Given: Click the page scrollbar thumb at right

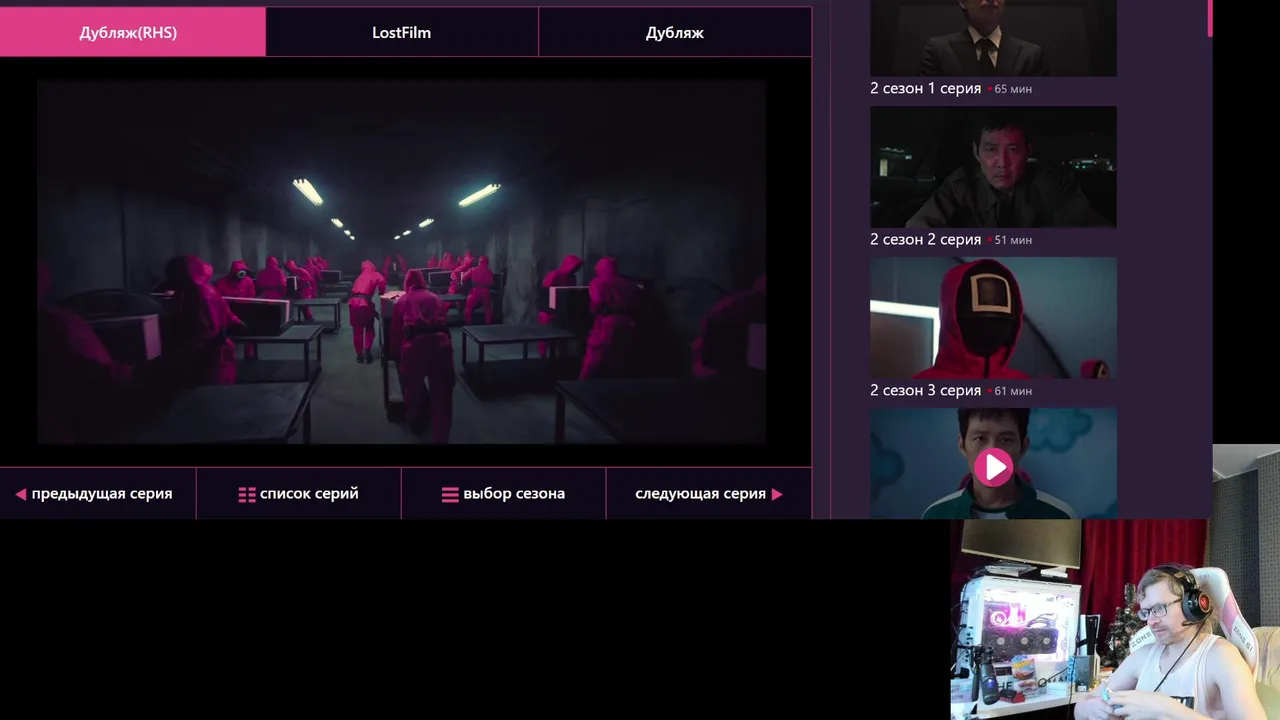Looking at the screenshot, I should tap(1210, 18).
